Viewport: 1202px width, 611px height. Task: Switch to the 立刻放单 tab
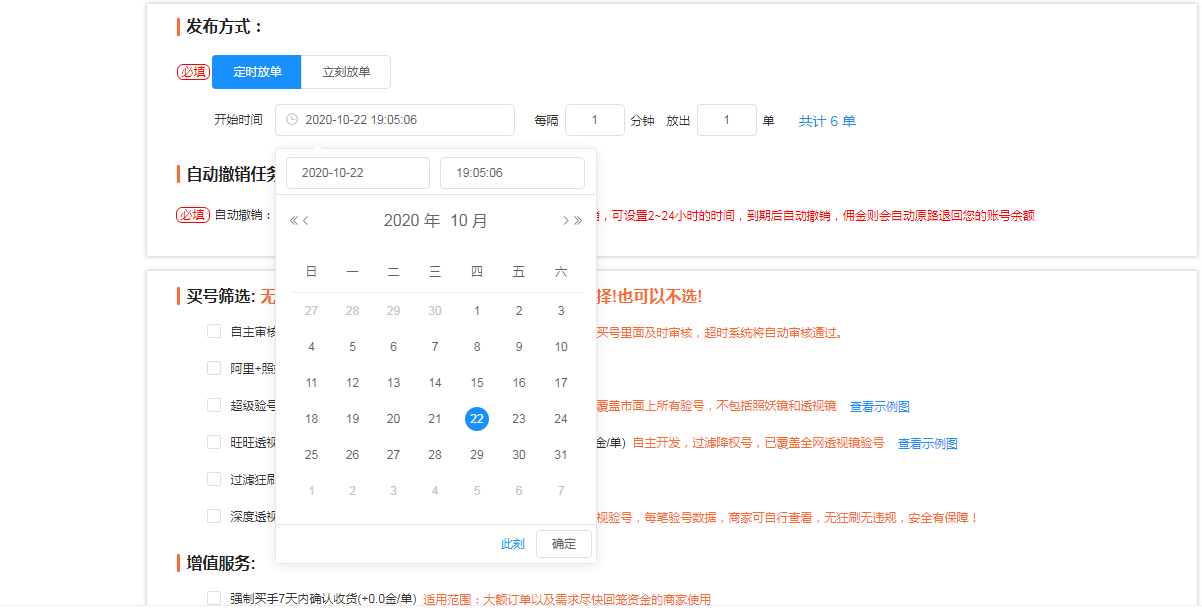pos(346,72)
